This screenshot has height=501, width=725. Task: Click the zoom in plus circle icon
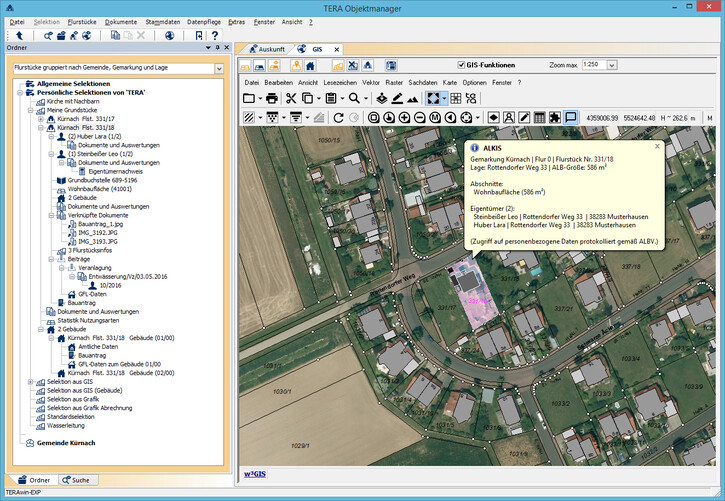(x=406, y=117)
